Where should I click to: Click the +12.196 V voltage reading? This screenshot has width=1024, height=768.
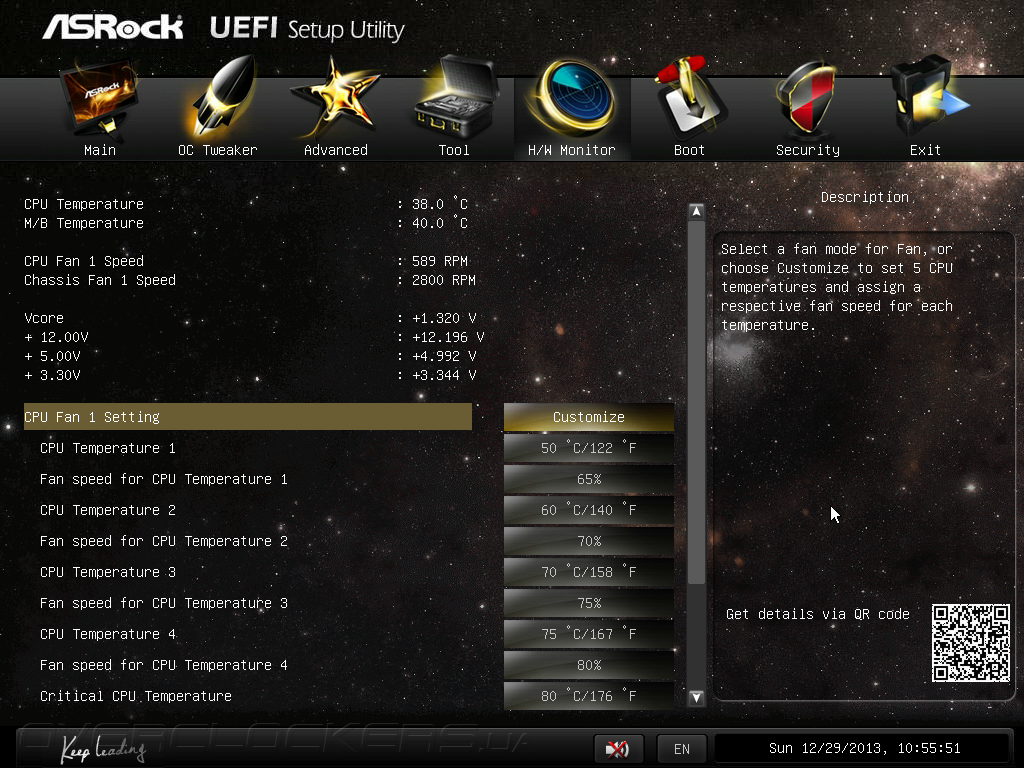point(448,337)
